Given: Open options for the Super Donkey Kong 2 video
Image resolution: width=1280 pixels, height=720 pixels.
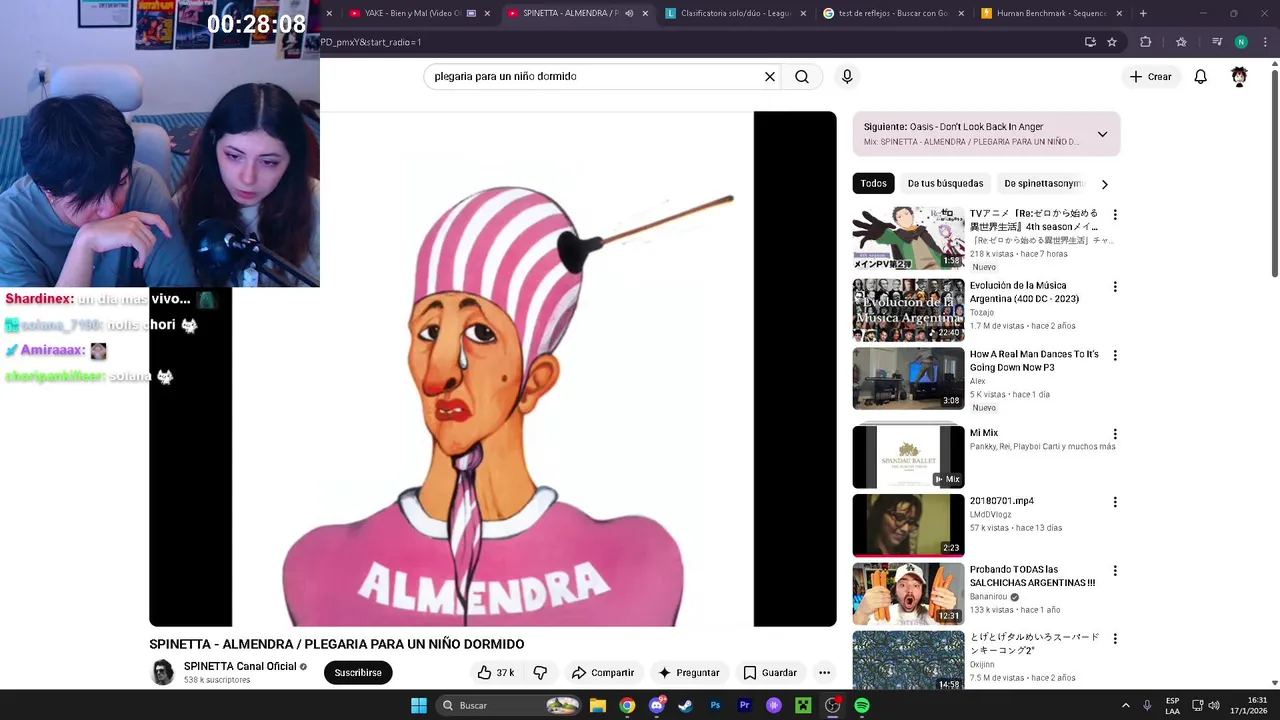Looking at the screenshot, I should coord(1115,639).
